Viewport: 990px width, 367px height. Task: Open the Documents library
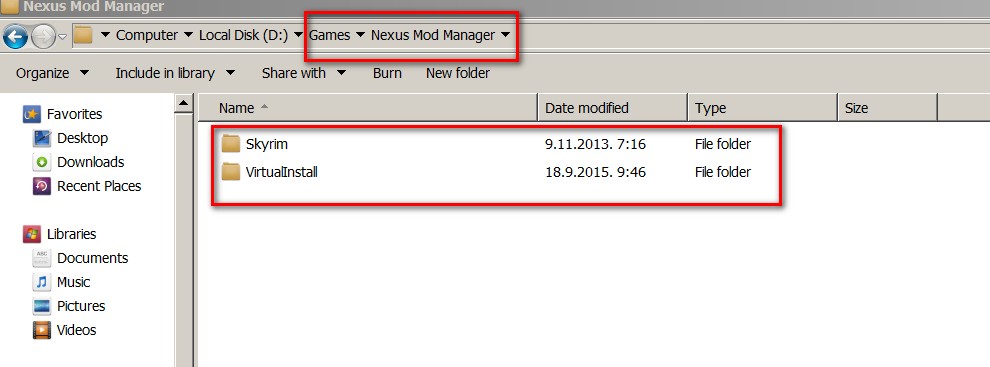click(x=92, y=258)
